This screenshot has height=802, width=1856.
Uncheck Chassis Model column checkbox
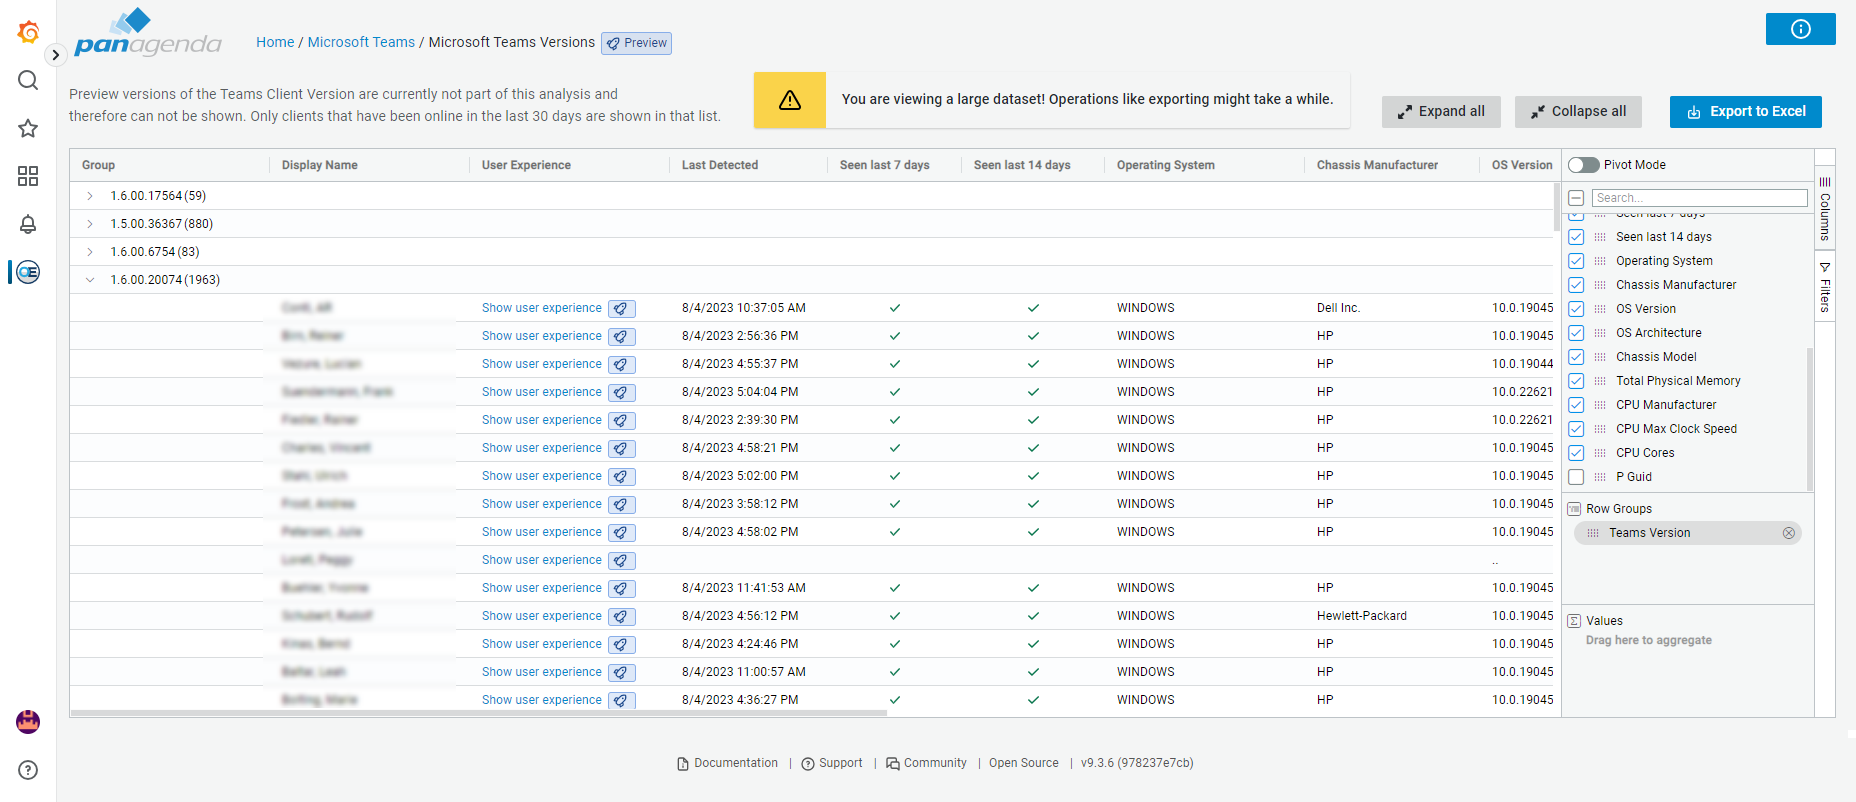(x=1576, y=357)
